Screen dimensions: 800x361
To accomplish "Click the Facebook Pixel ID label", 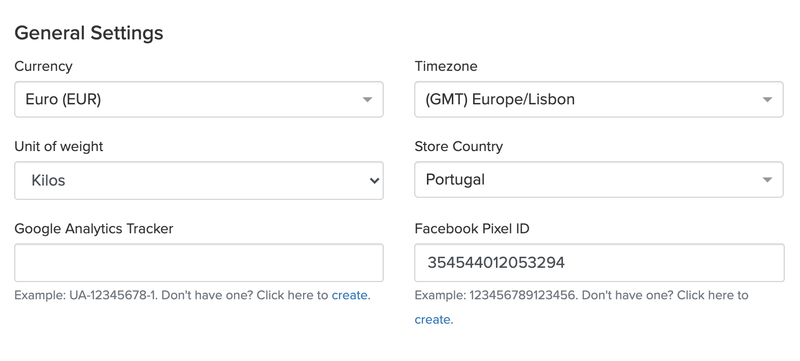I will pos(472,228).
